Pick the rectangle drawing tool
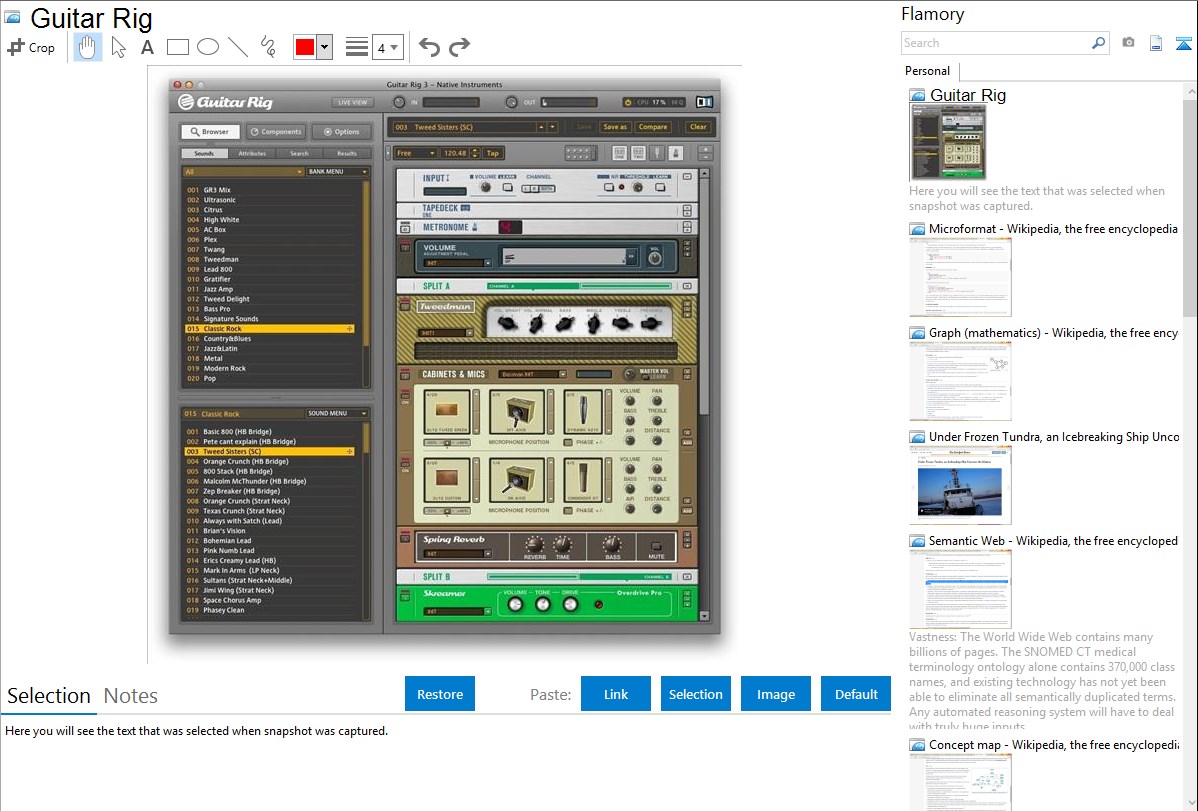 coord(177,47)
